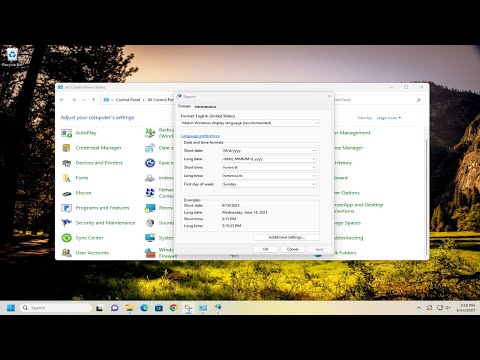The height and width of the screenshot is (360, 480).
Task: Open Storage Spaces in Control Panel
Action: pyautogui.click(x=348, y=223)
